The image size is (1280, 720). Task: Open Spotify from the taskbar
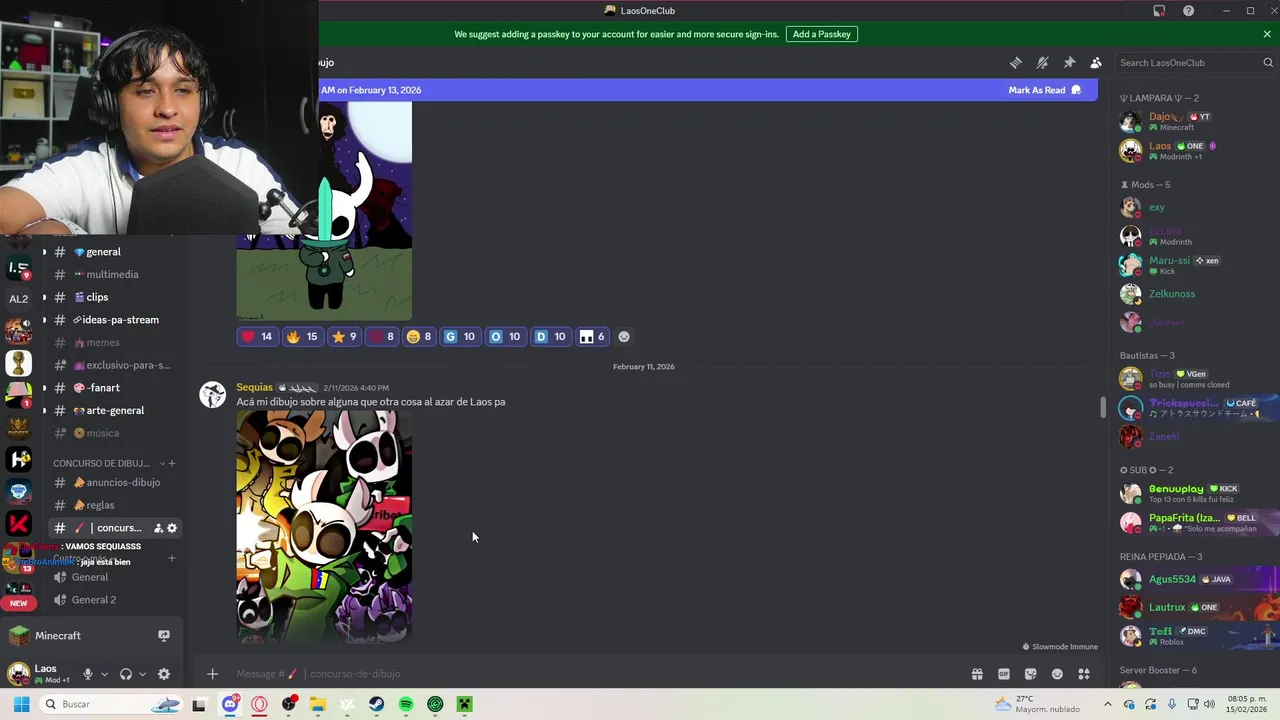406,704
